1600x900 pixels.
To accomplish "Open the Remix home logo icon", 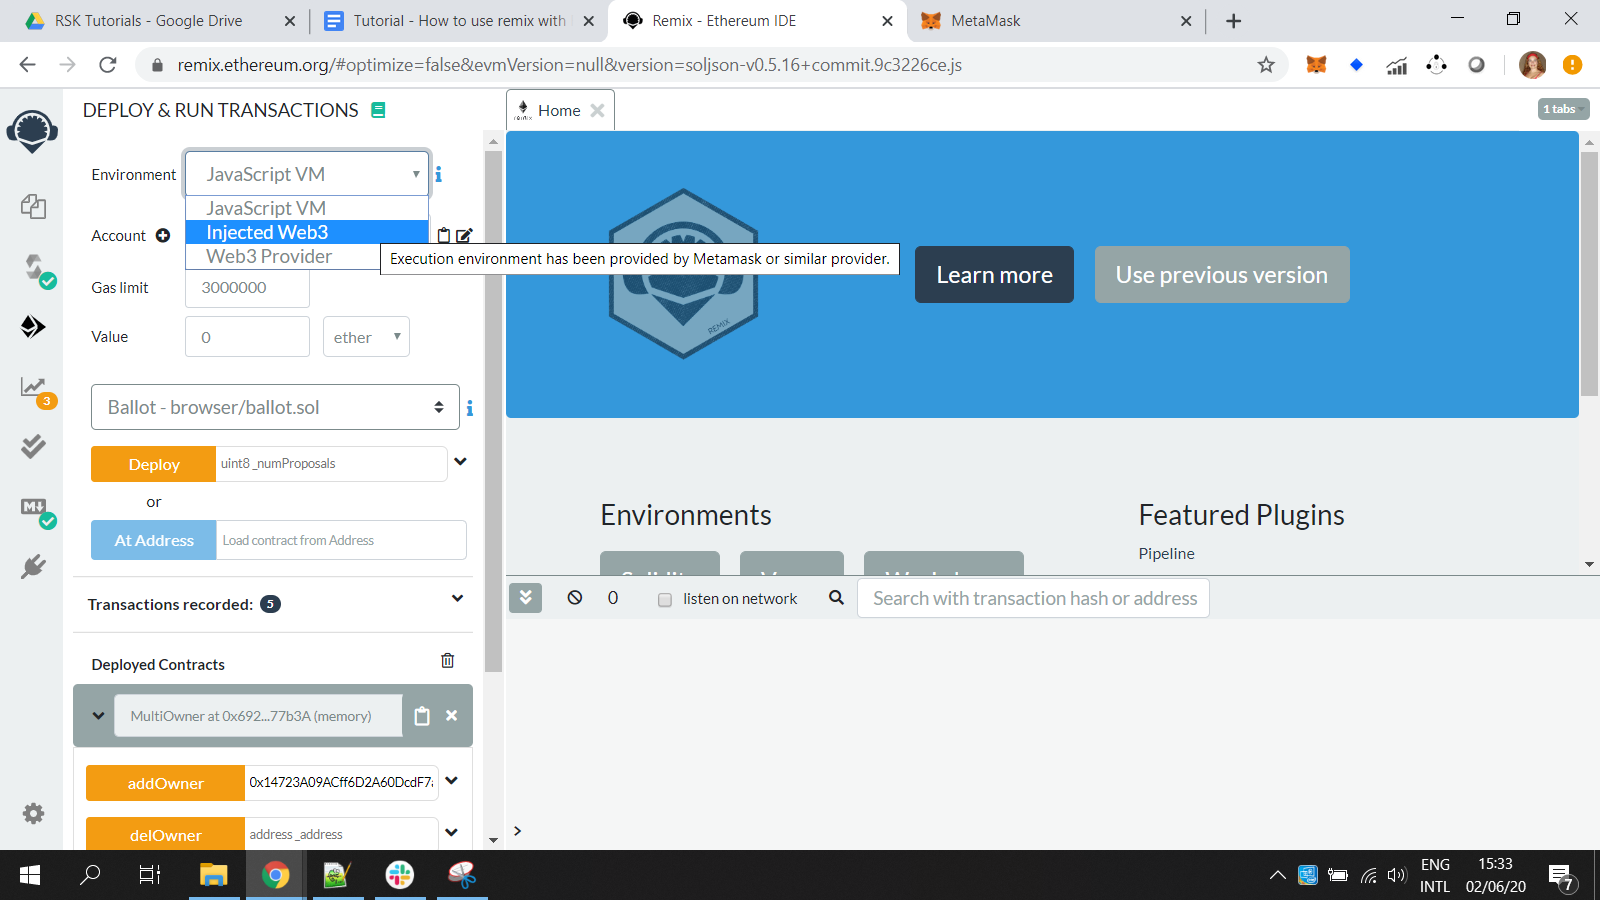I will click(32, 131).
